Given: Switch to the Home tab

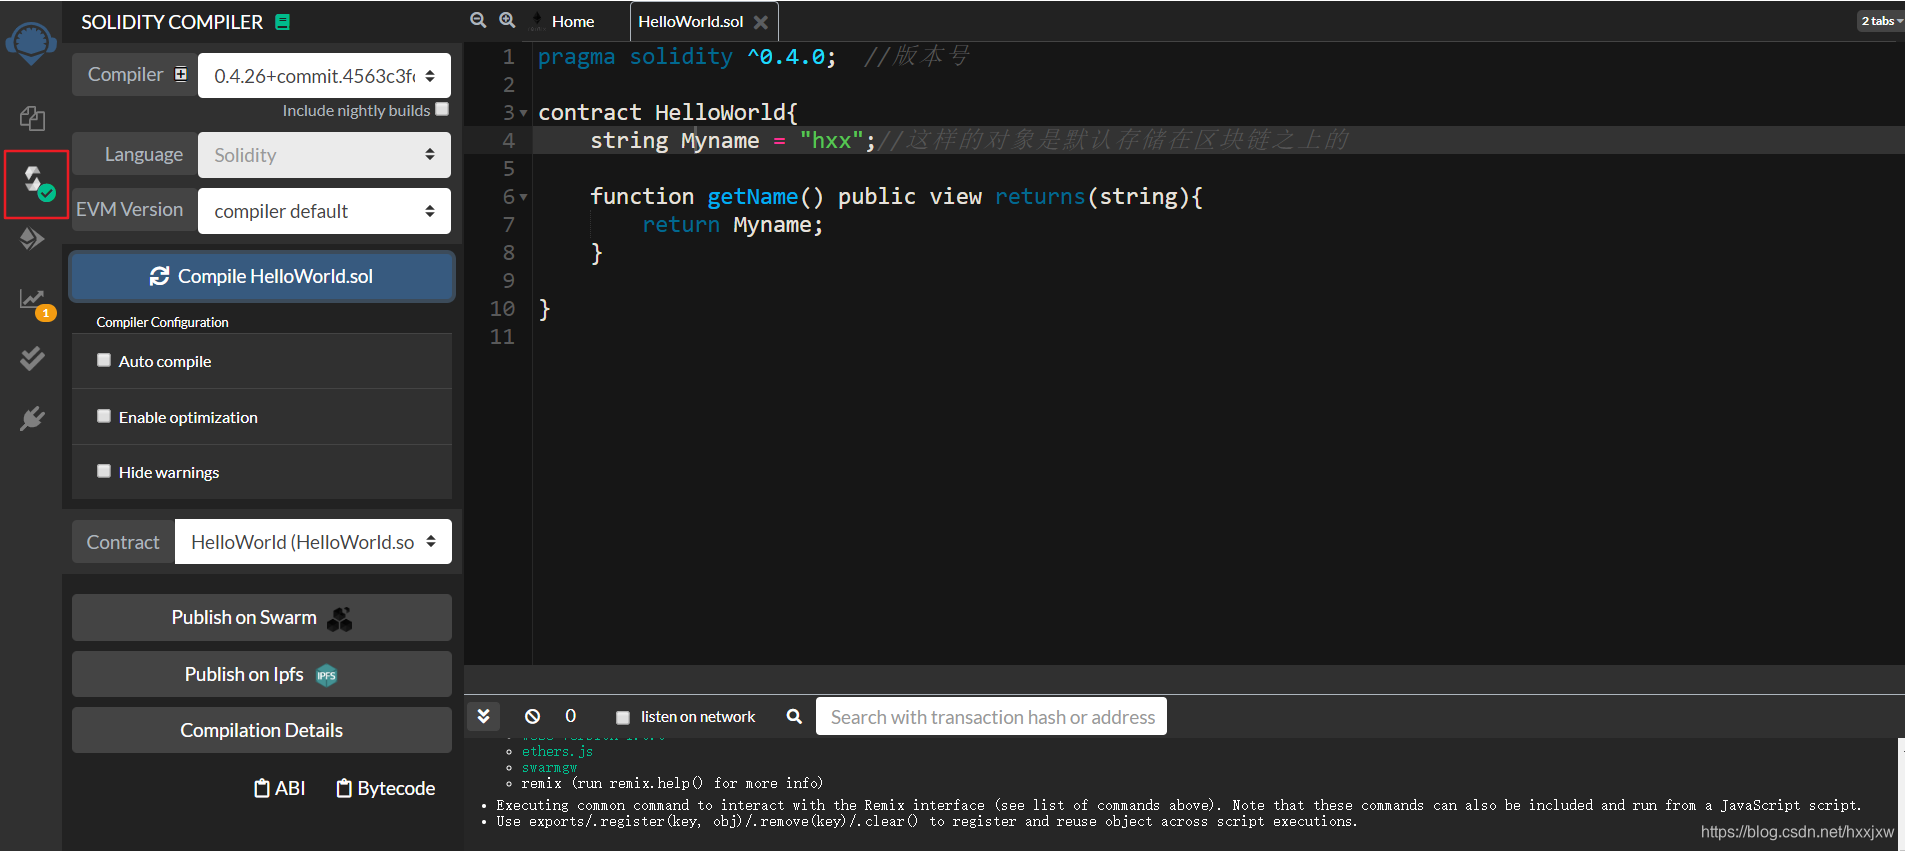Looking at the screenshot, I should point(572,21).
